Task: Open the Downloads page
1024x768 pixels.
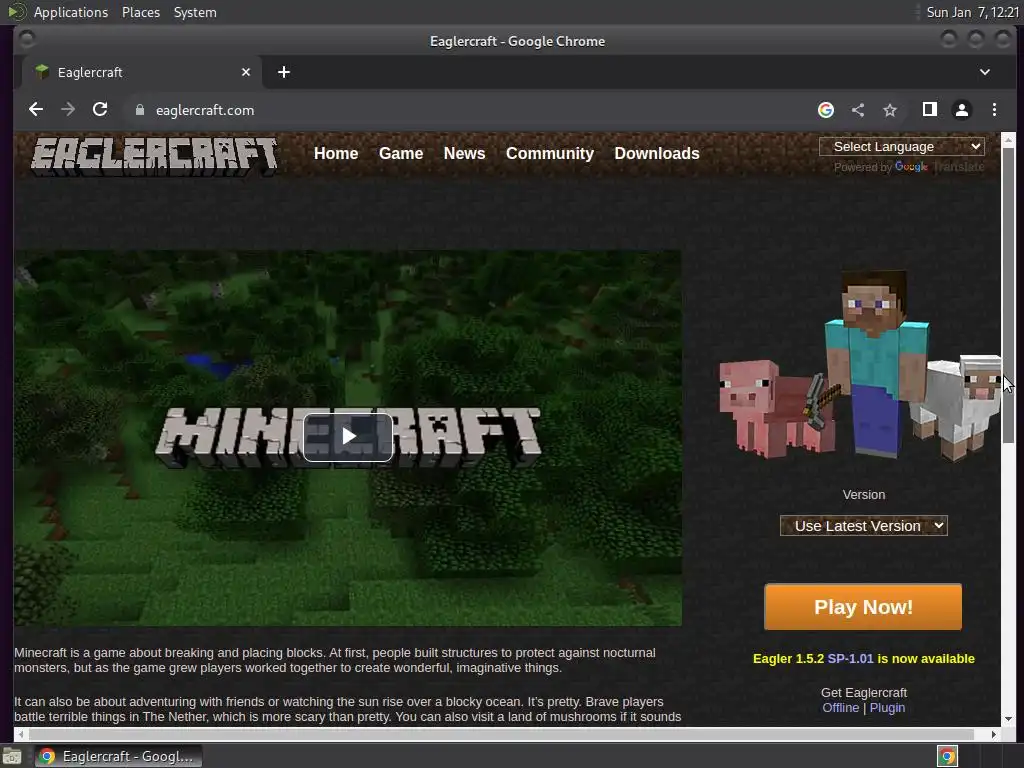Action: 656,153
